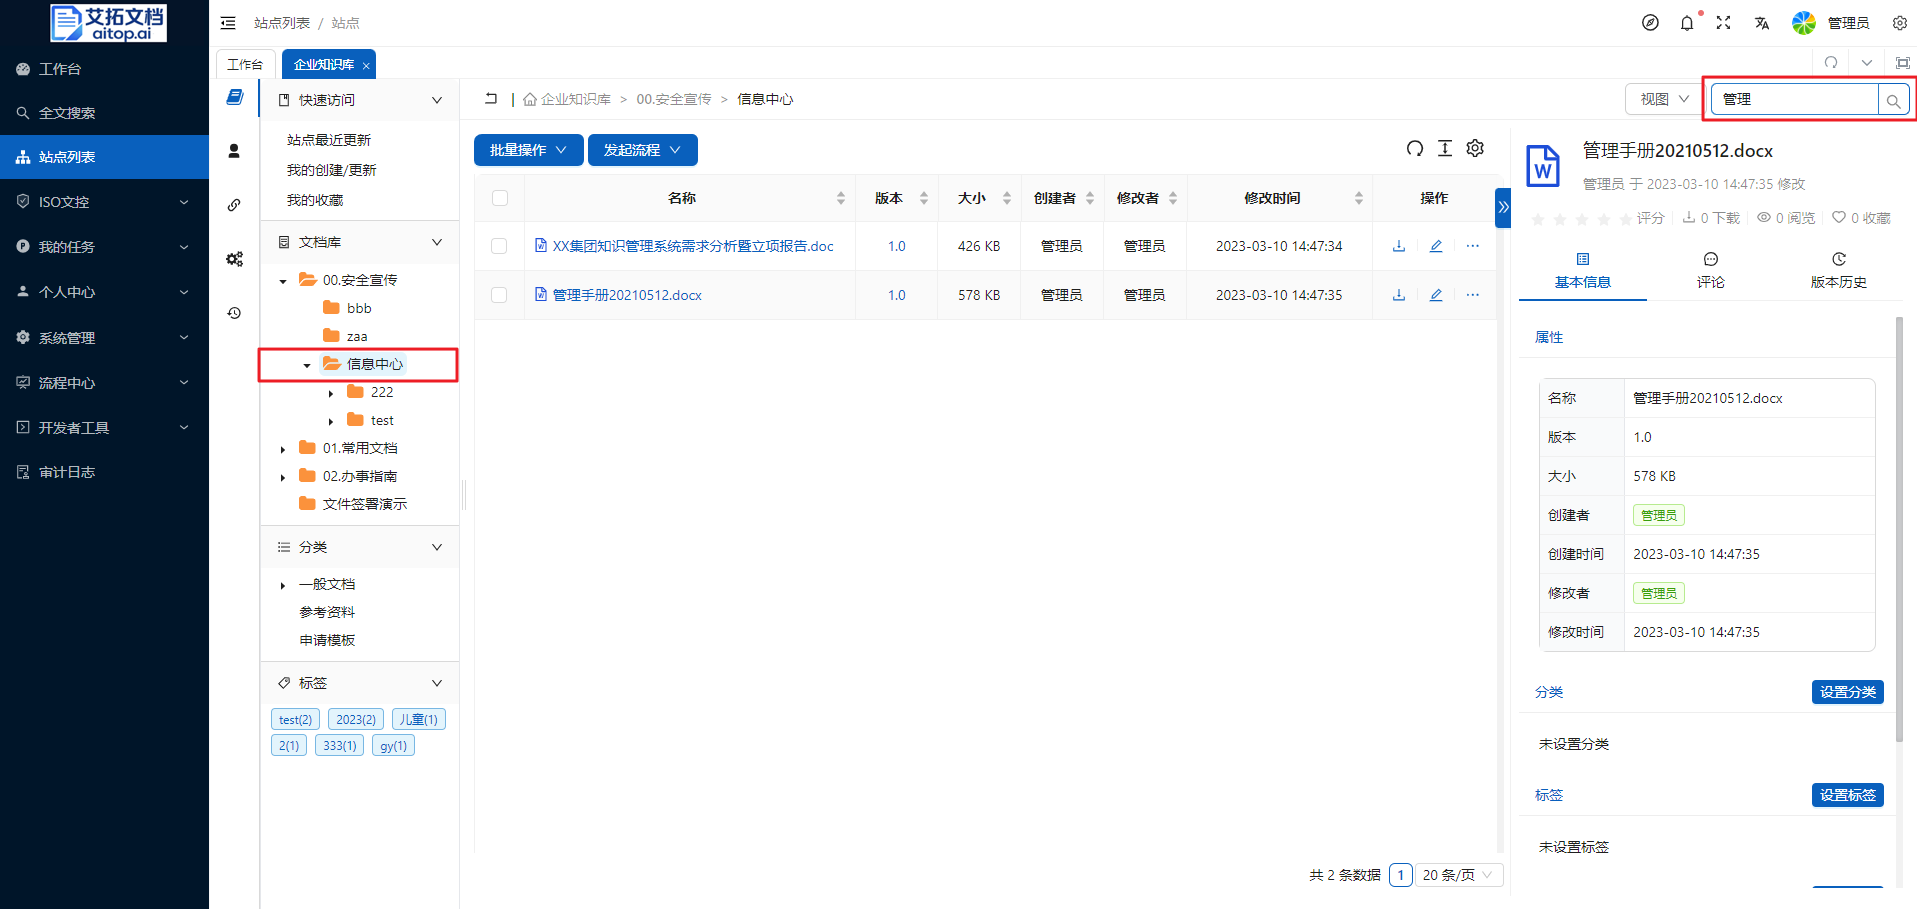Open the 视图 view dropdown

pyautogui.click(x=1663, y=99)
